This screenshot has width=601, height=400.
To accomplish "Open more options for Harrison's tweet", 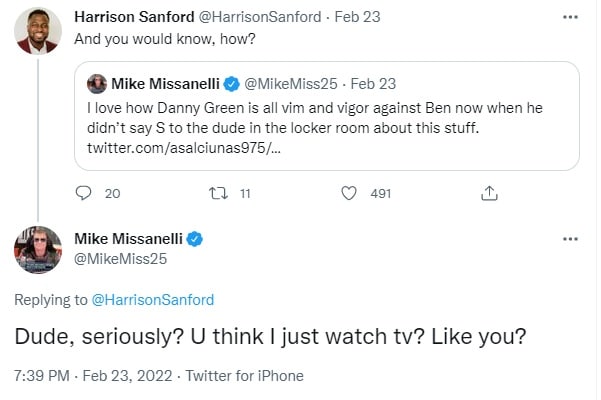I will tap(570, 18).
